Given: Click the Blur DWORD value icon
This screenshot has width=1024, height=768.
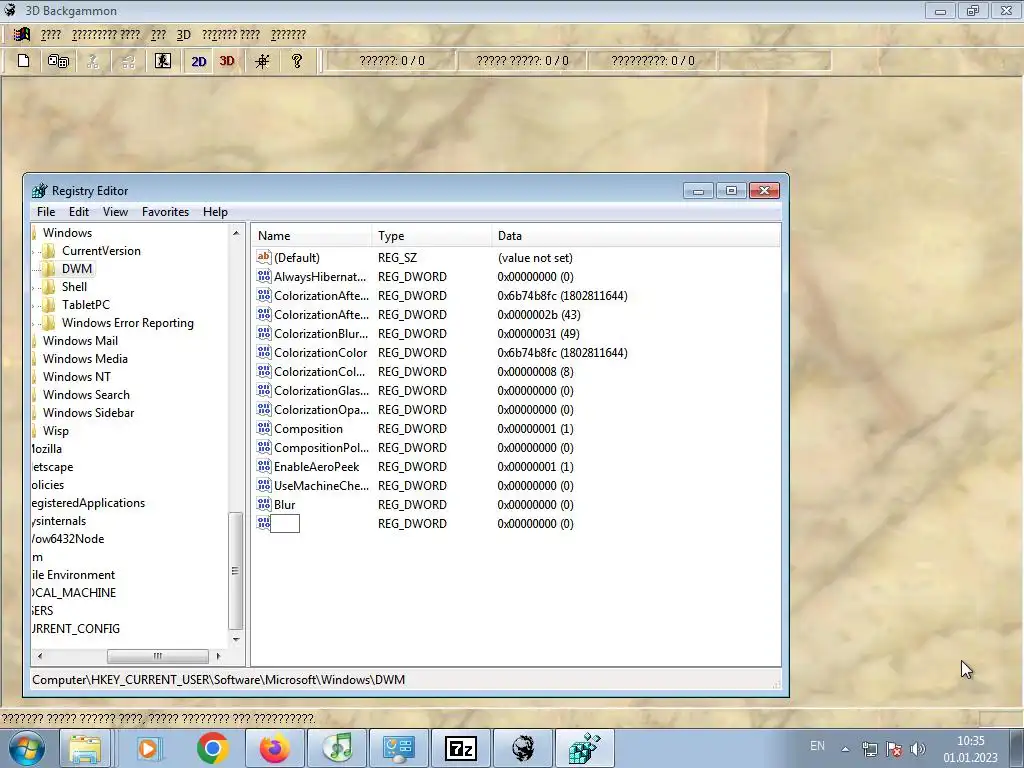Looking at the screenshot, I should (x=264, y=504).
